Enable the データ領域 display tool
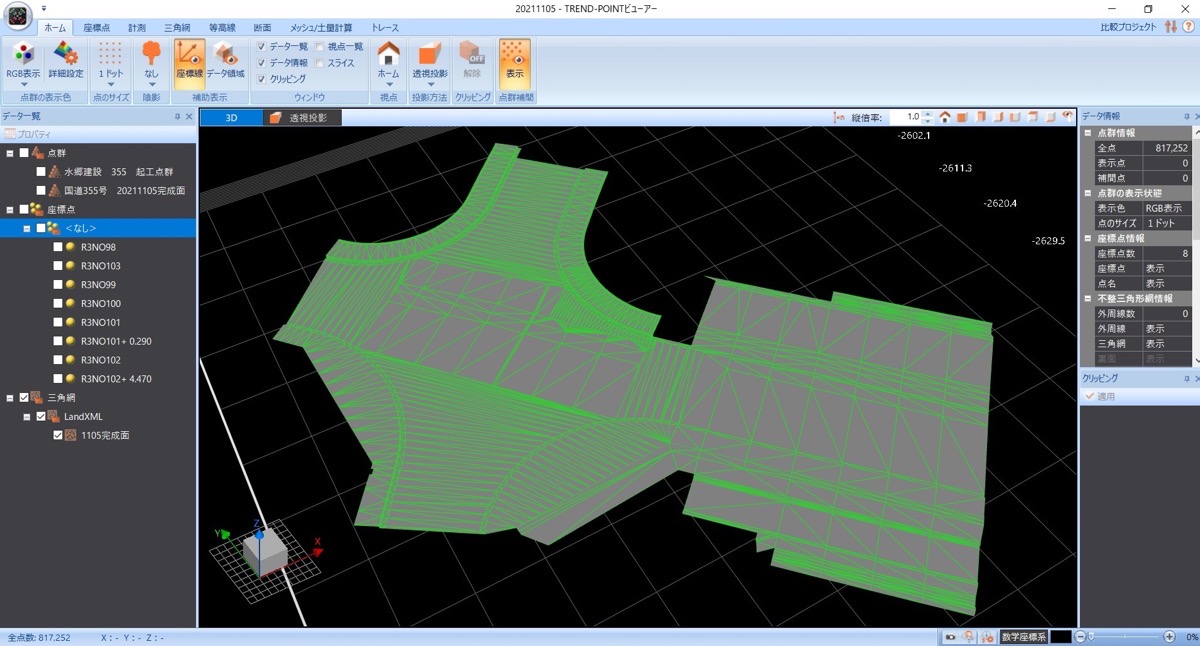The width and height of the screenshot is (1200, 646). click(225, 60)
